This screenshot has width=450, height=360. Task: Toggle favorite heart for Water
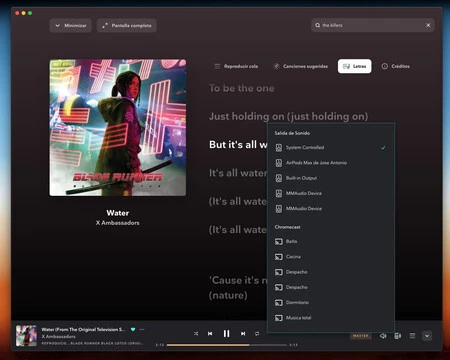pyautogui.click(x=133, y=329)
